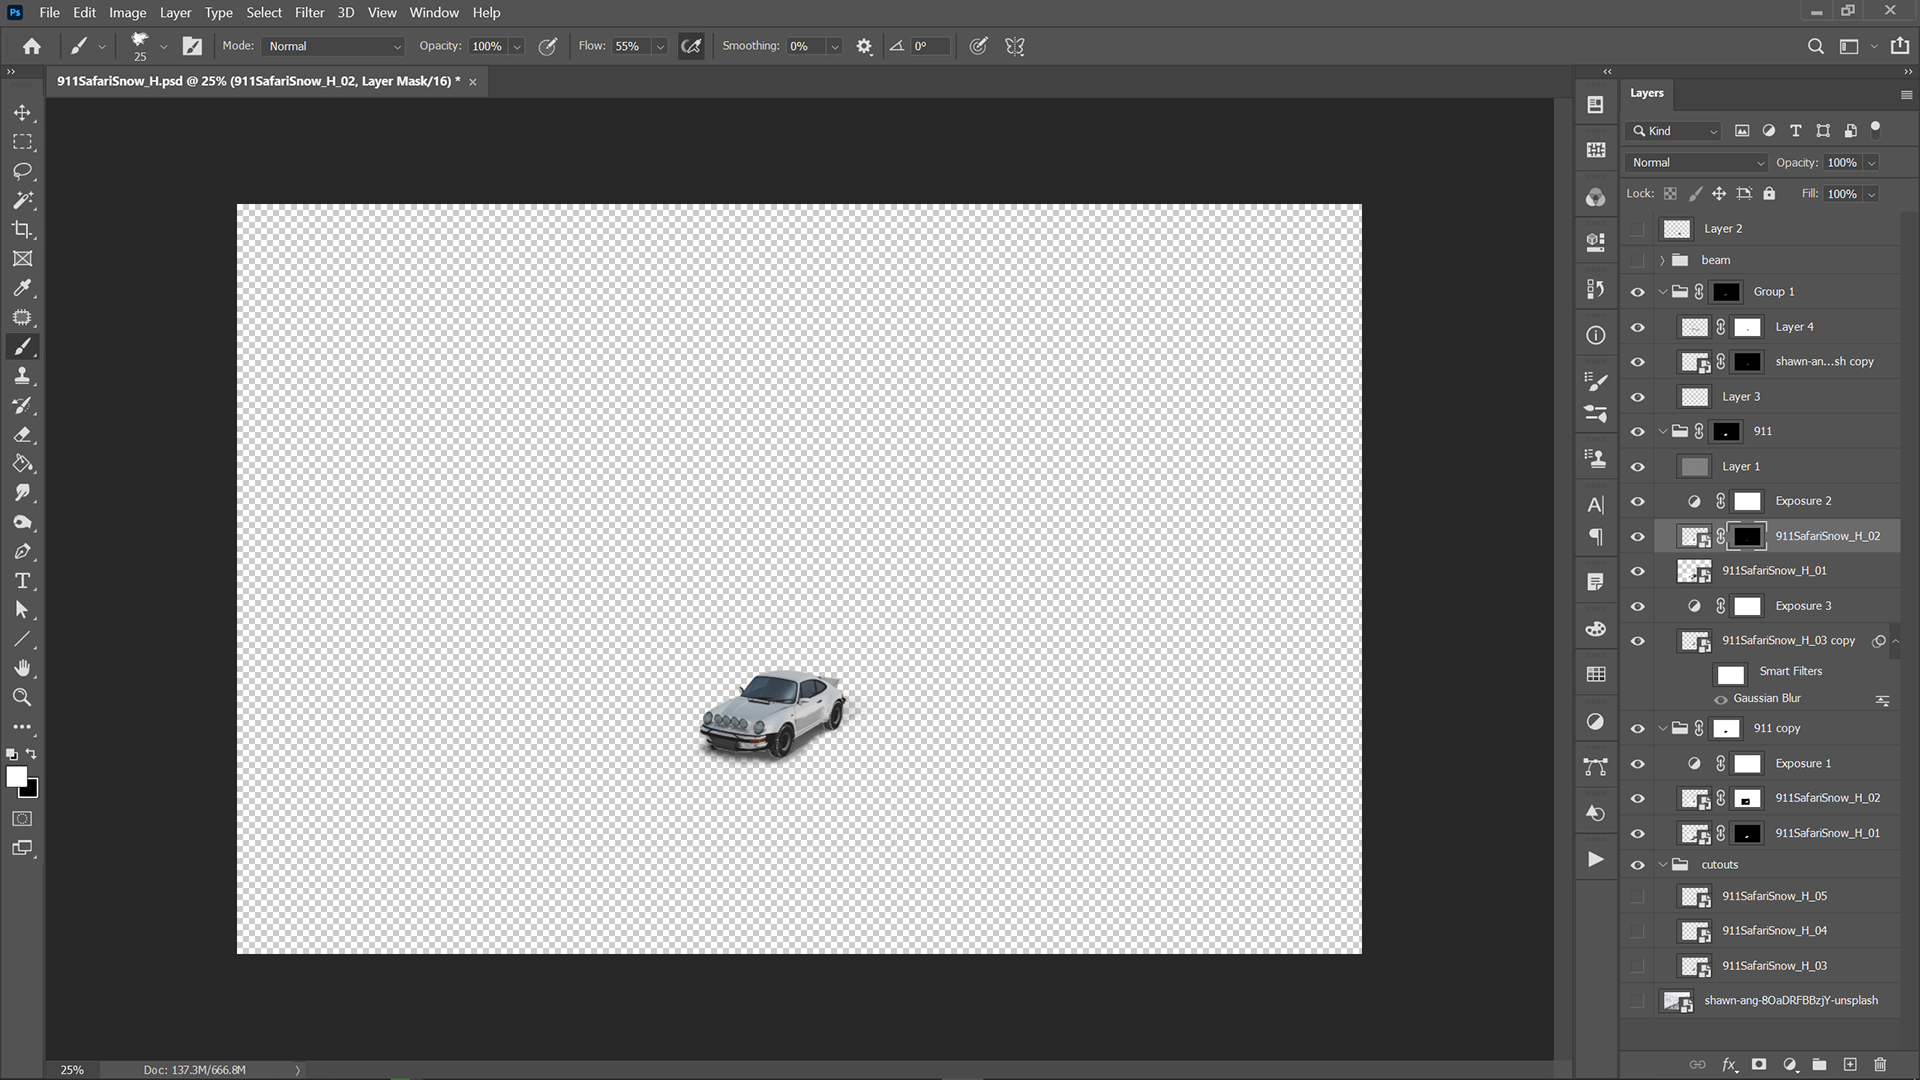This screenshot has width=1920, height=1080.
Task: Select the Eraser tool
Action: pyautogui.click(x=22, y=435)
